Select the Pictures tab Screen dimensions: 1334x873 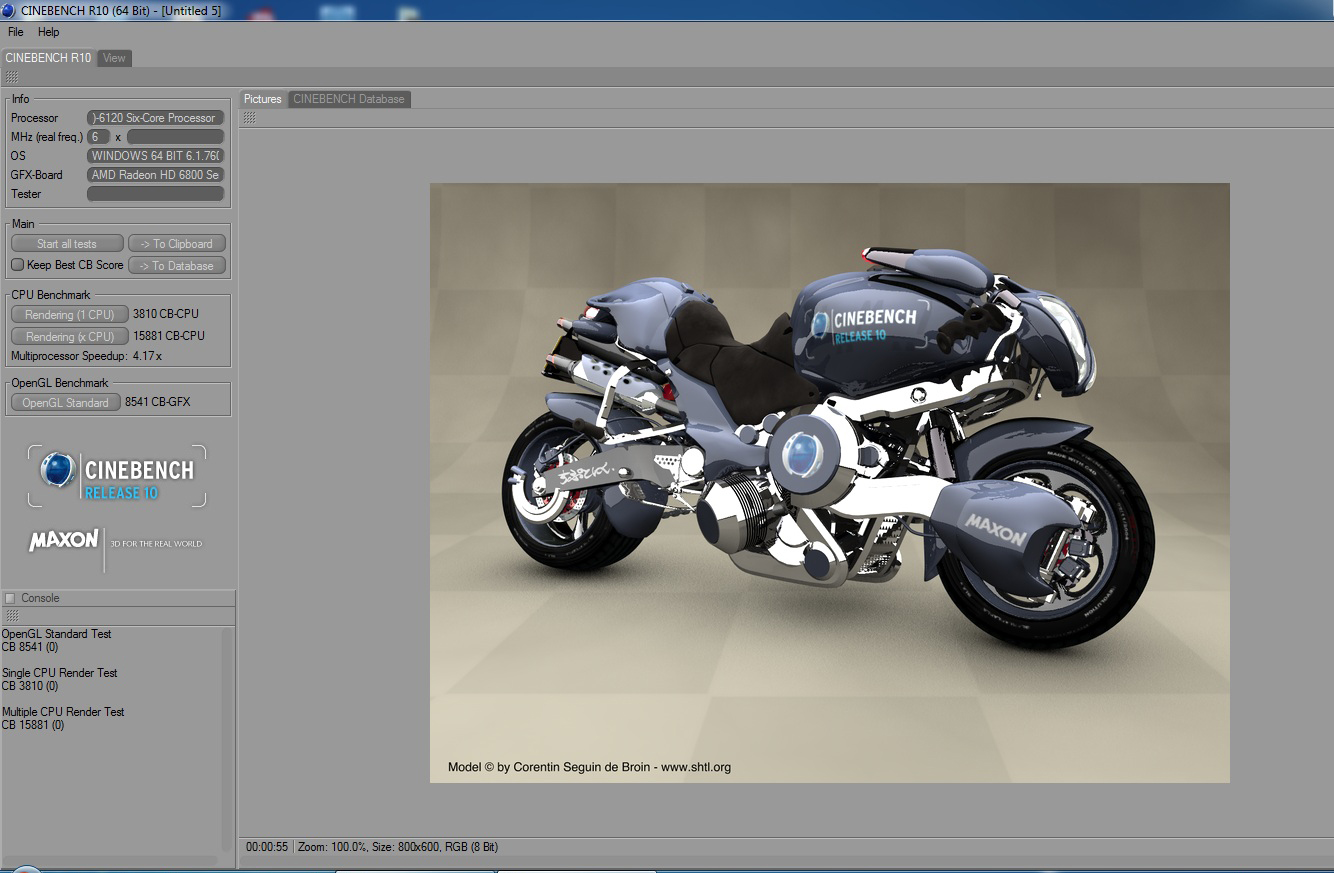click(263, 99)
